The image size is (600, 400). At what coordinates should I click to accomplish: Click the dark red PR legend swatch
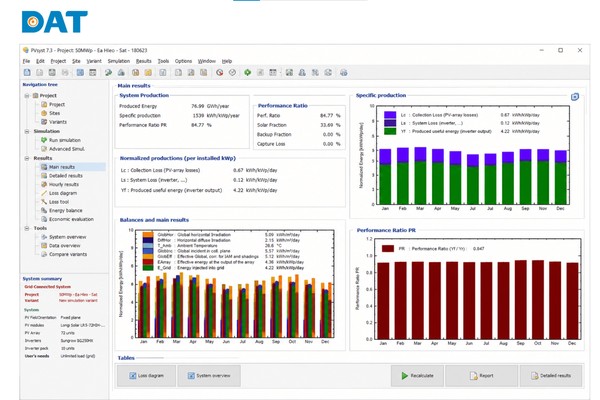[x=388, y=249]
